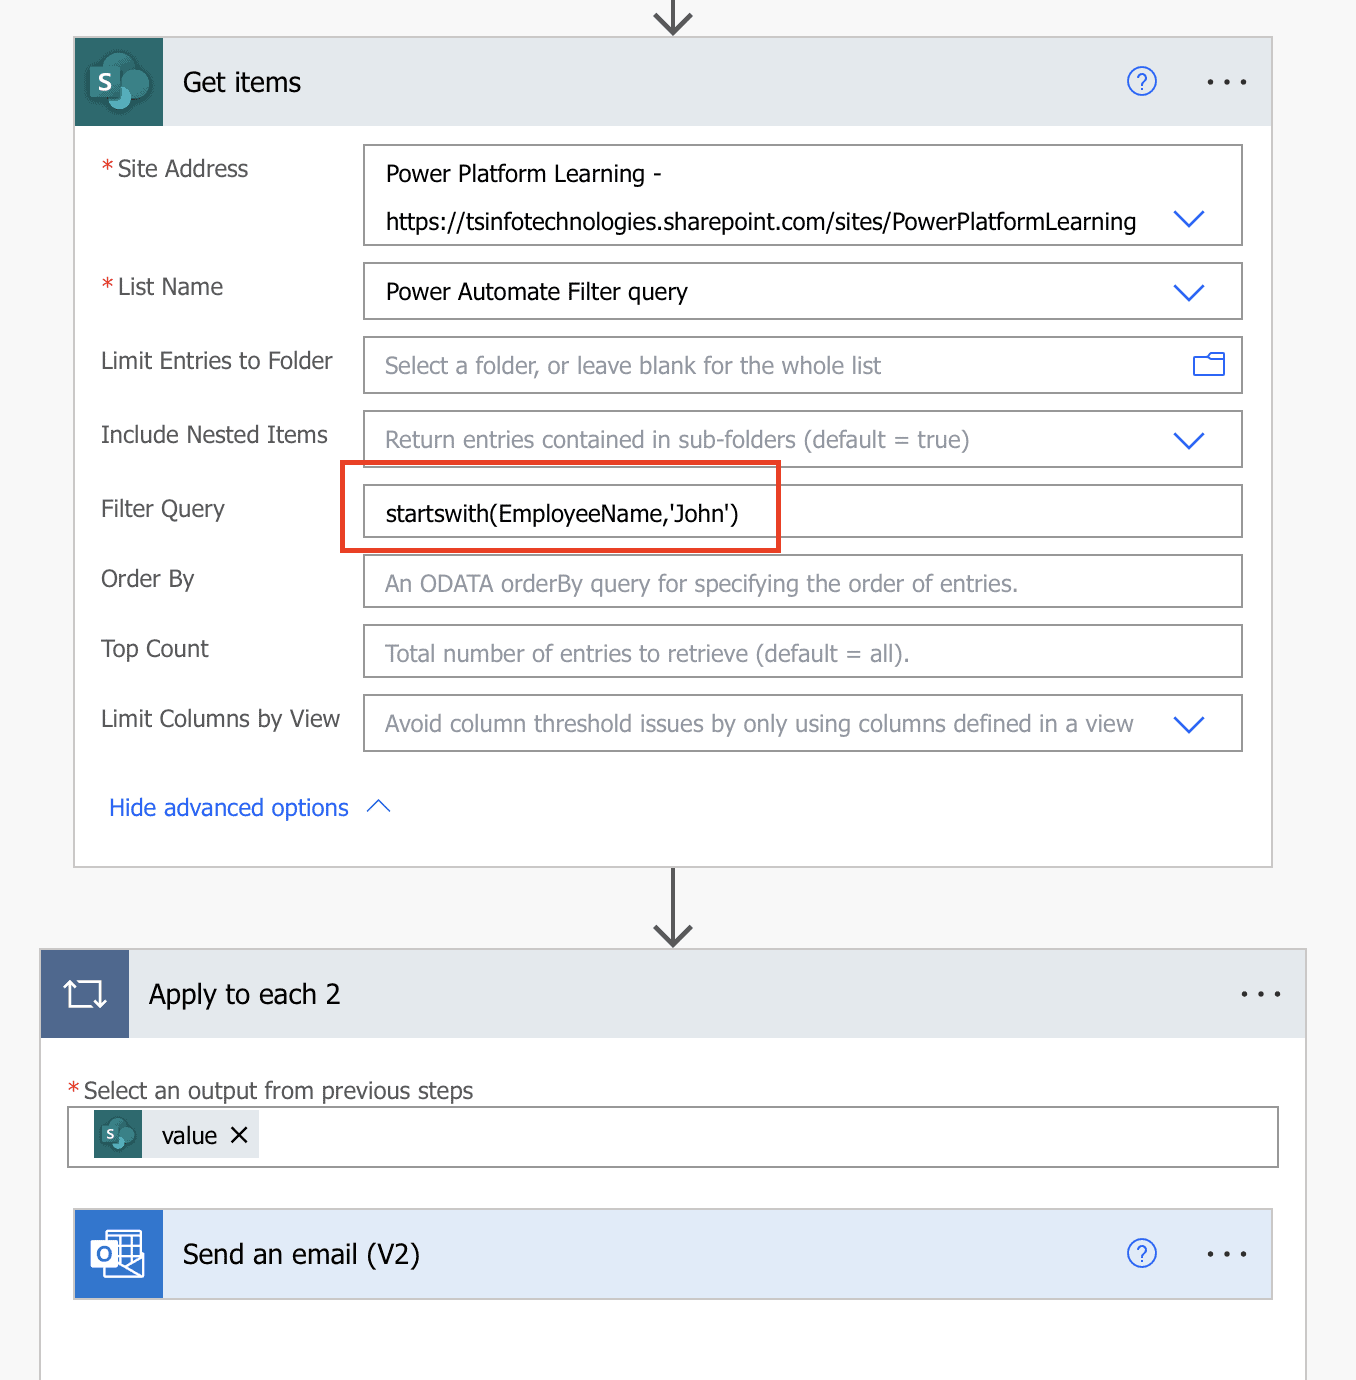
Task: Click the Apply to each loop icon
Action: pyautogui.click(x=84, y=993)
